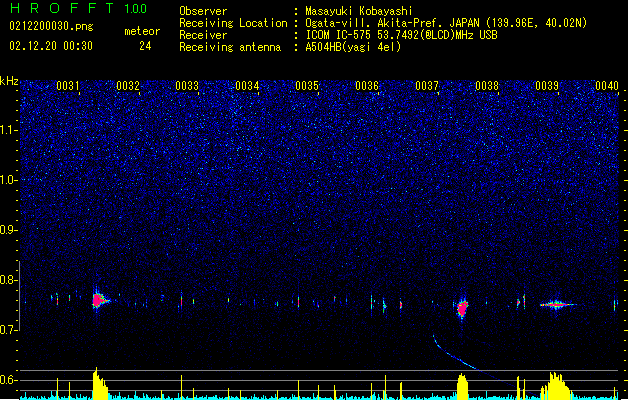Click the meteor count value 24

click(x=145, y=46)
